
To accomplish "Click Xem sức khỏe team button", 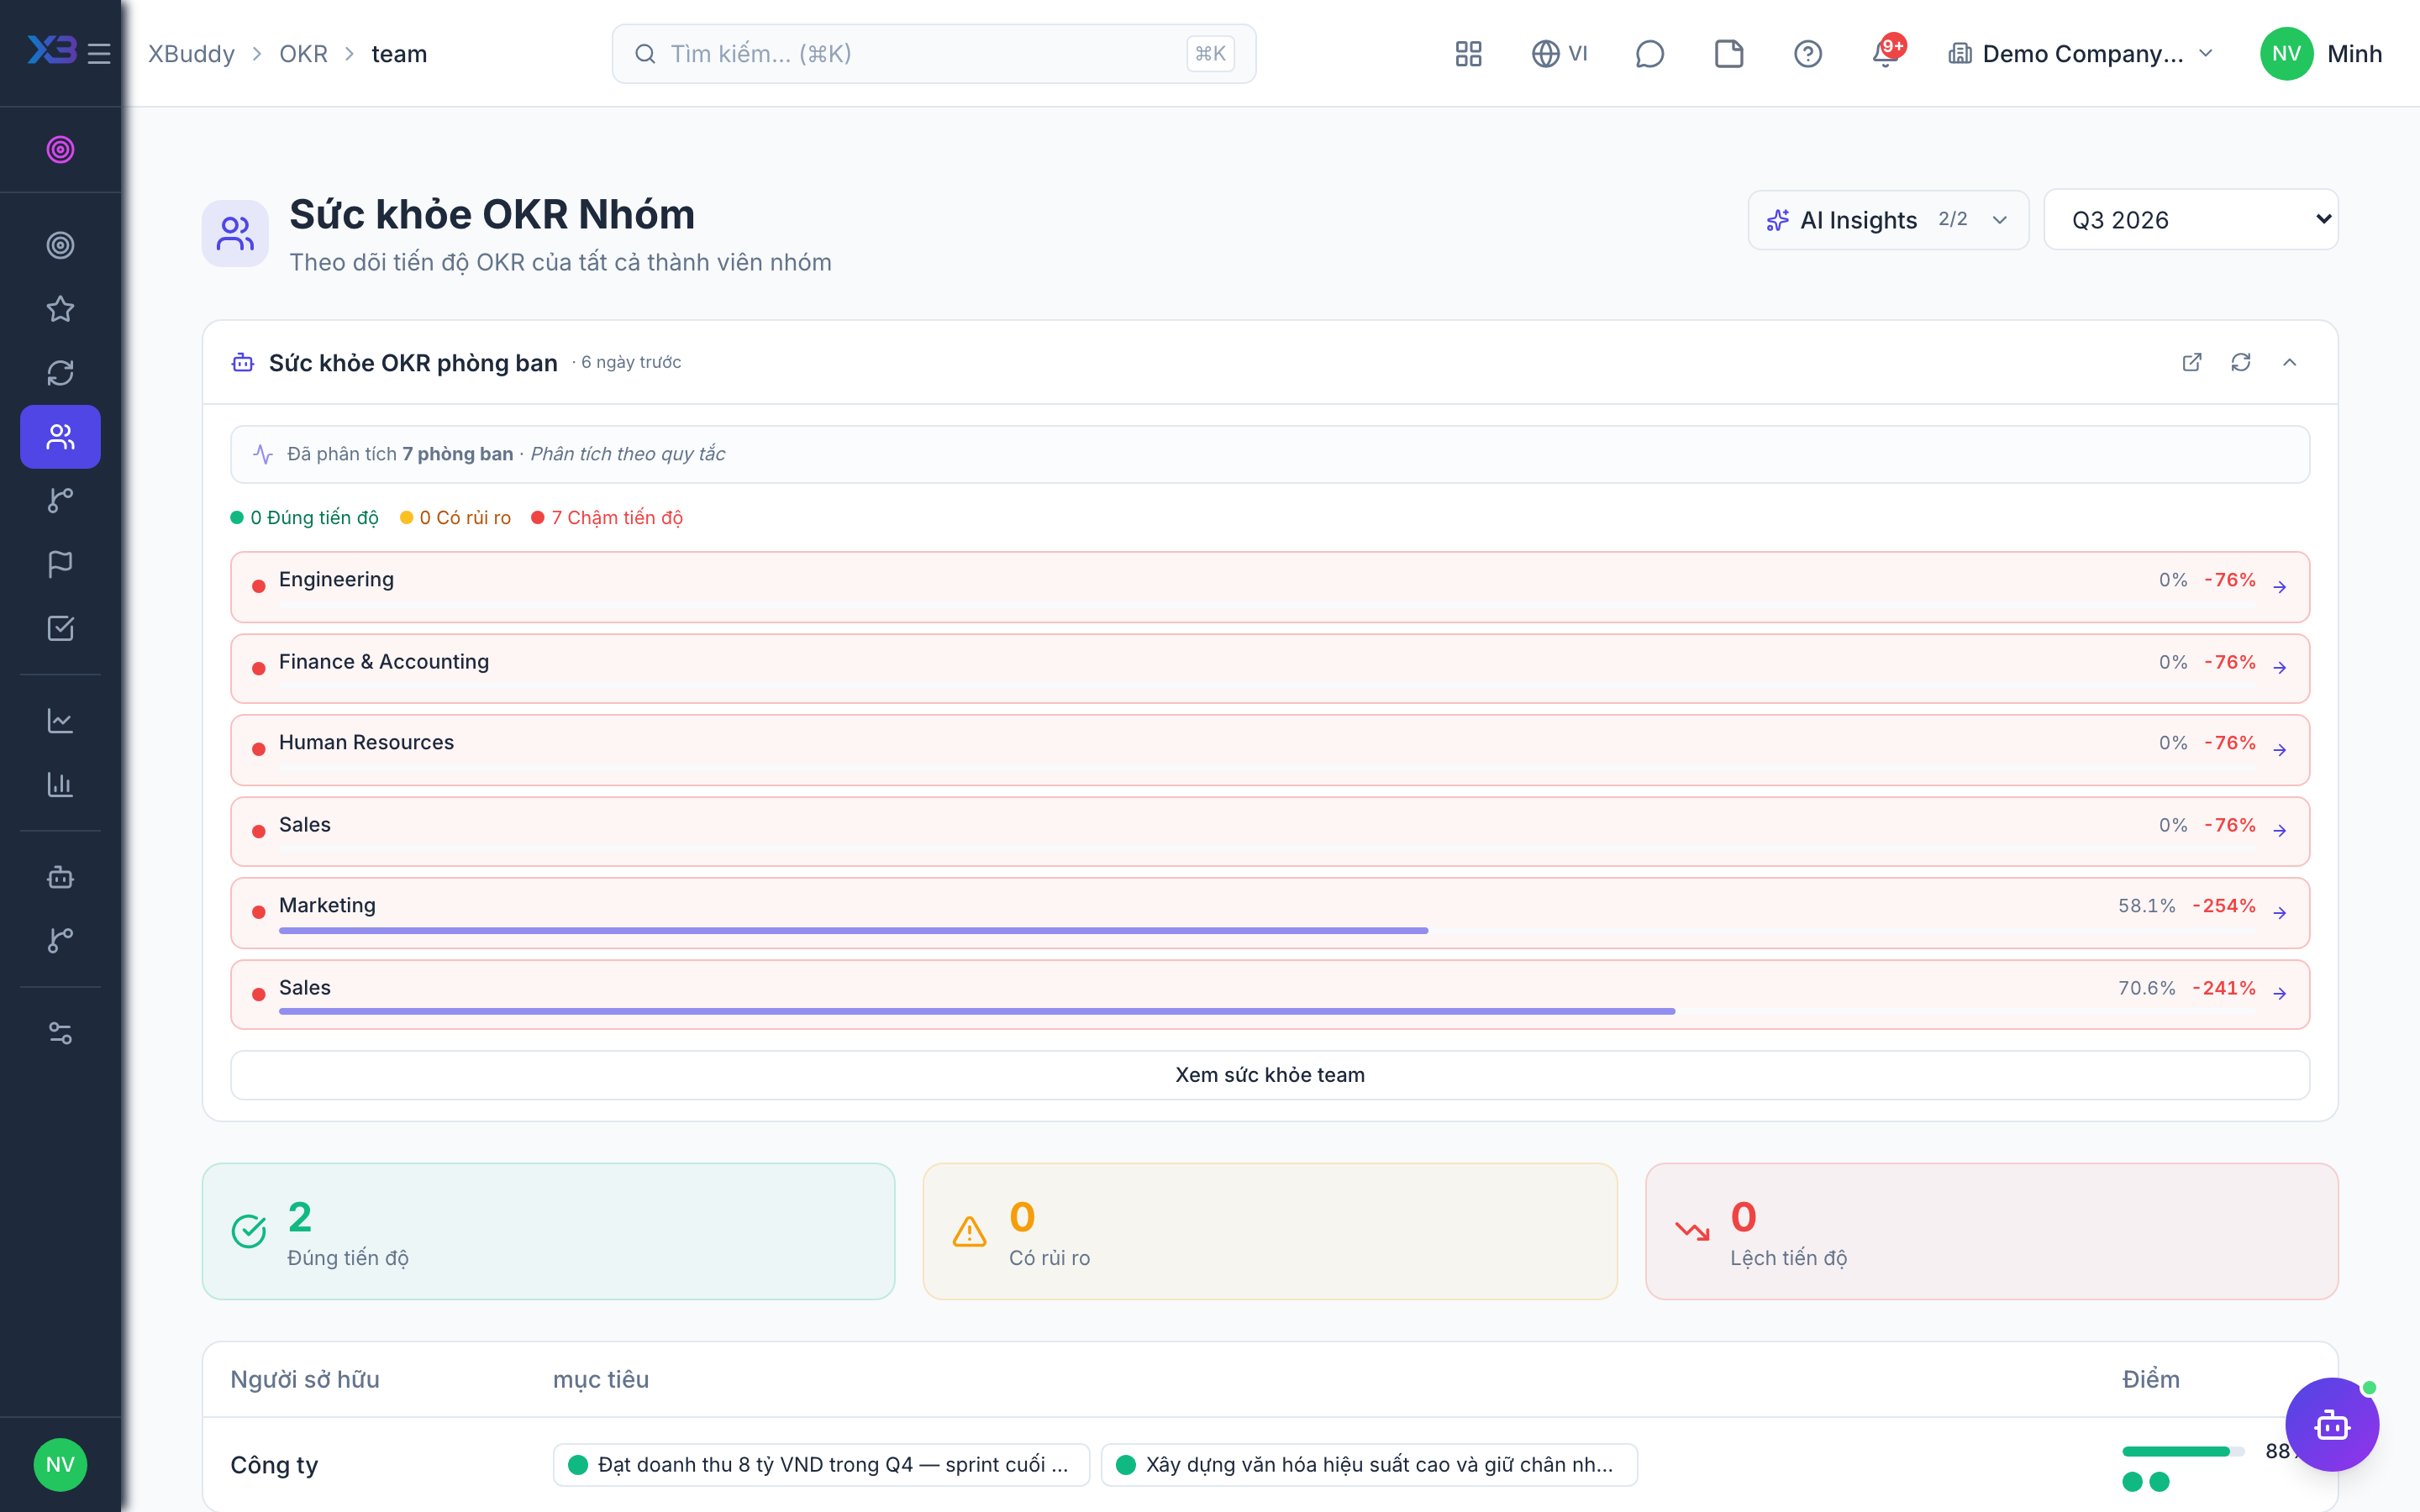I will point(1270,1075).
